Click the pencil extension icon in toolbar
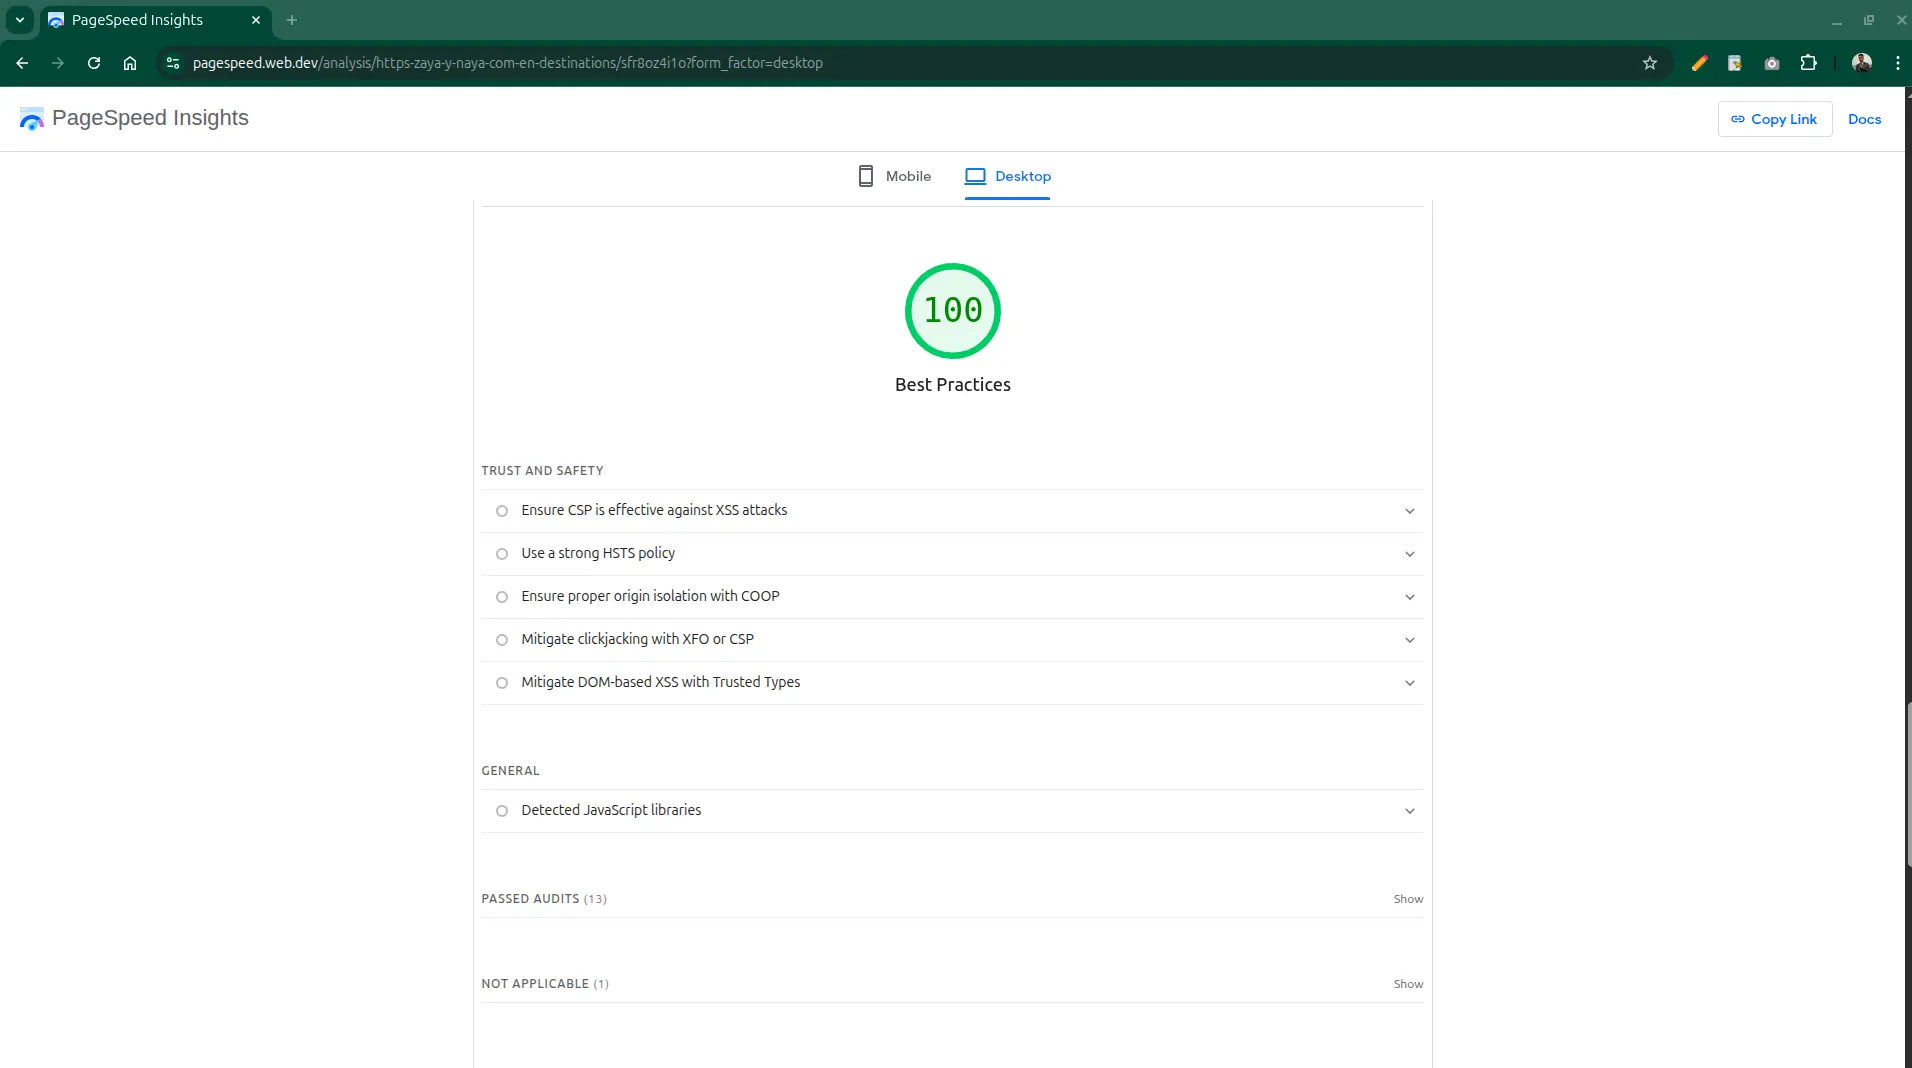This screenshot has height=1068, width=1912. [1699, 63]
